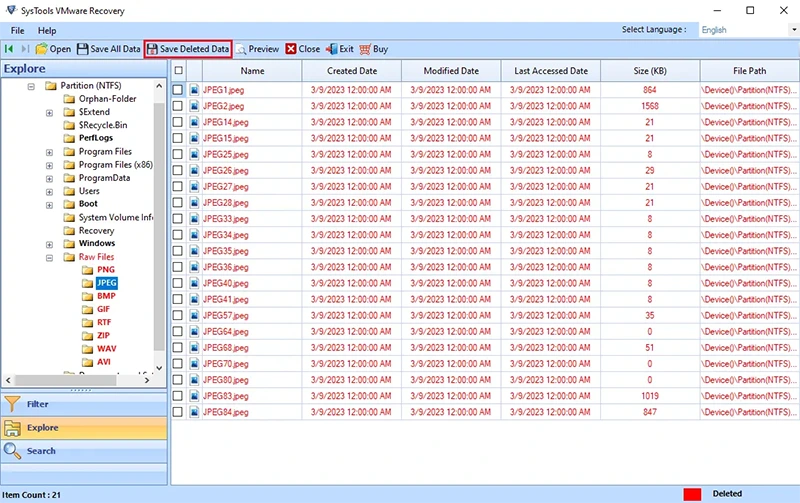This screenshot has width=800, height=503.
Task: Select the System Volume Info folder
Action: [115, 217]
